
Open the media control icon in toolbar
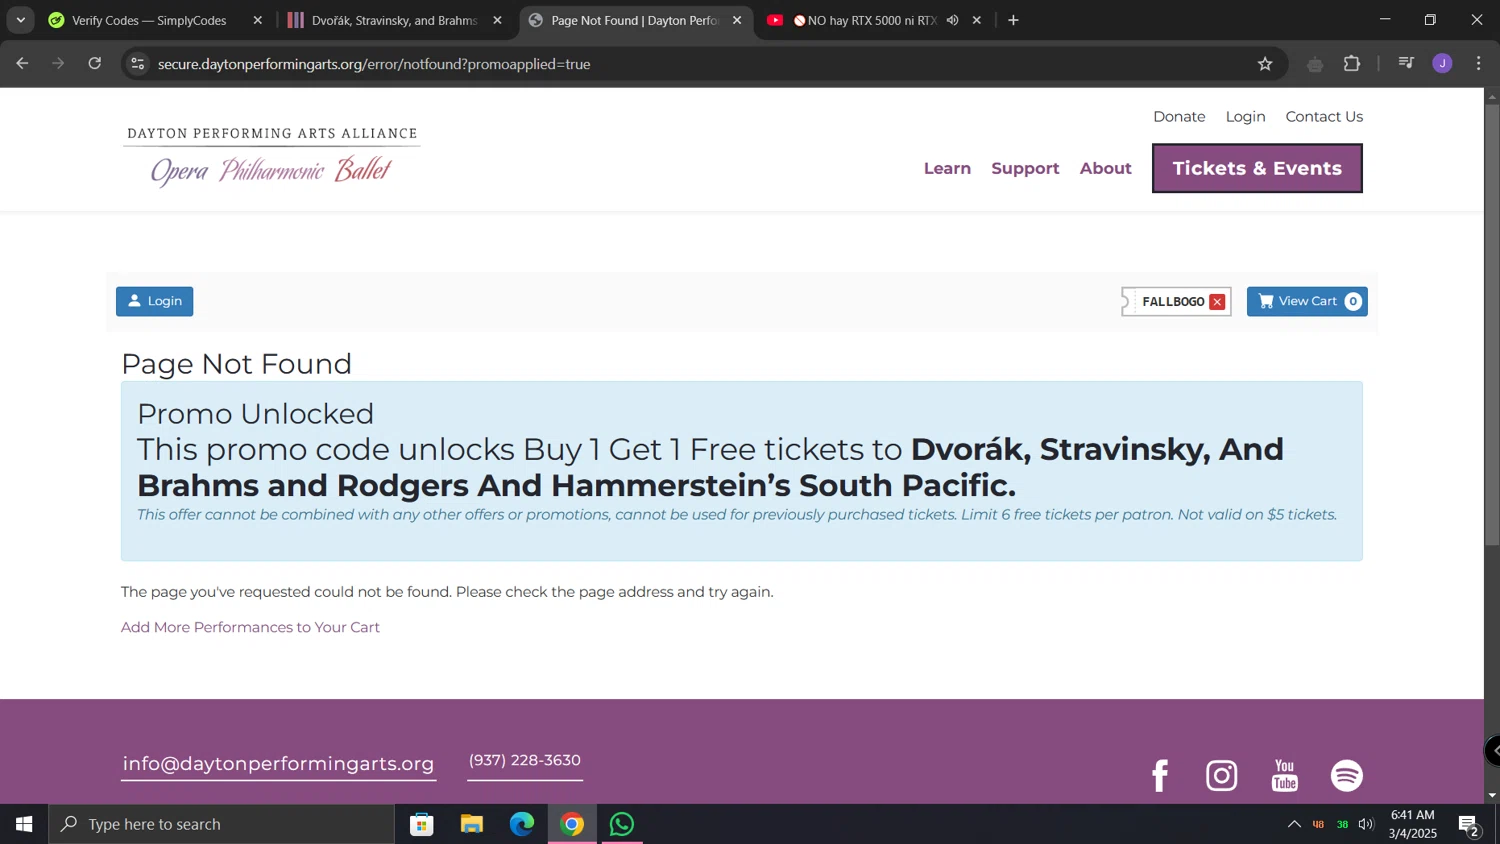[x=1406, y=64]
